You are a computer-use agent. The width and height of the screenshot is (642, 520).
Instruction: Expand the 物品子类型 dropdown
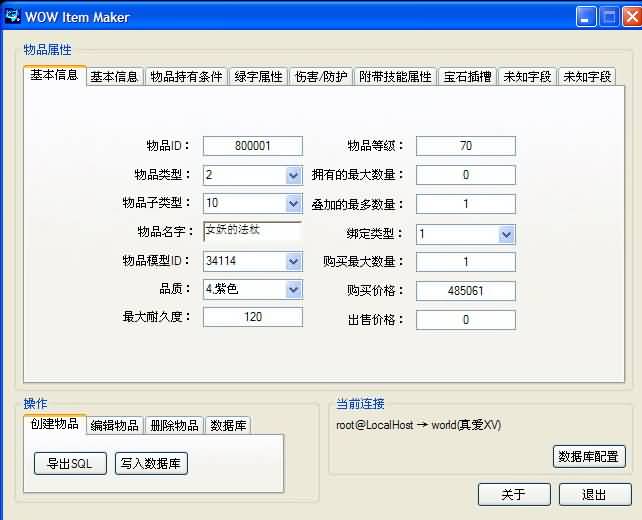click(293, 203)
